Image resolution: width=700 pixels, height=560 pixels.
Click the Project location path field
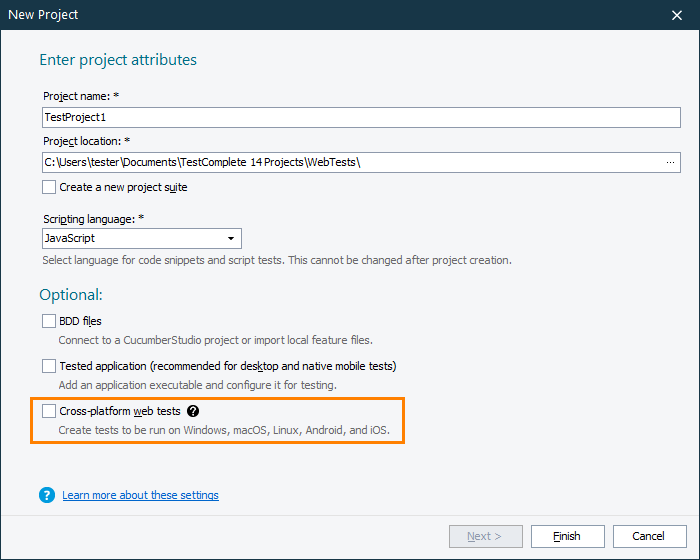pyautogui.click(x=350, y=162)
